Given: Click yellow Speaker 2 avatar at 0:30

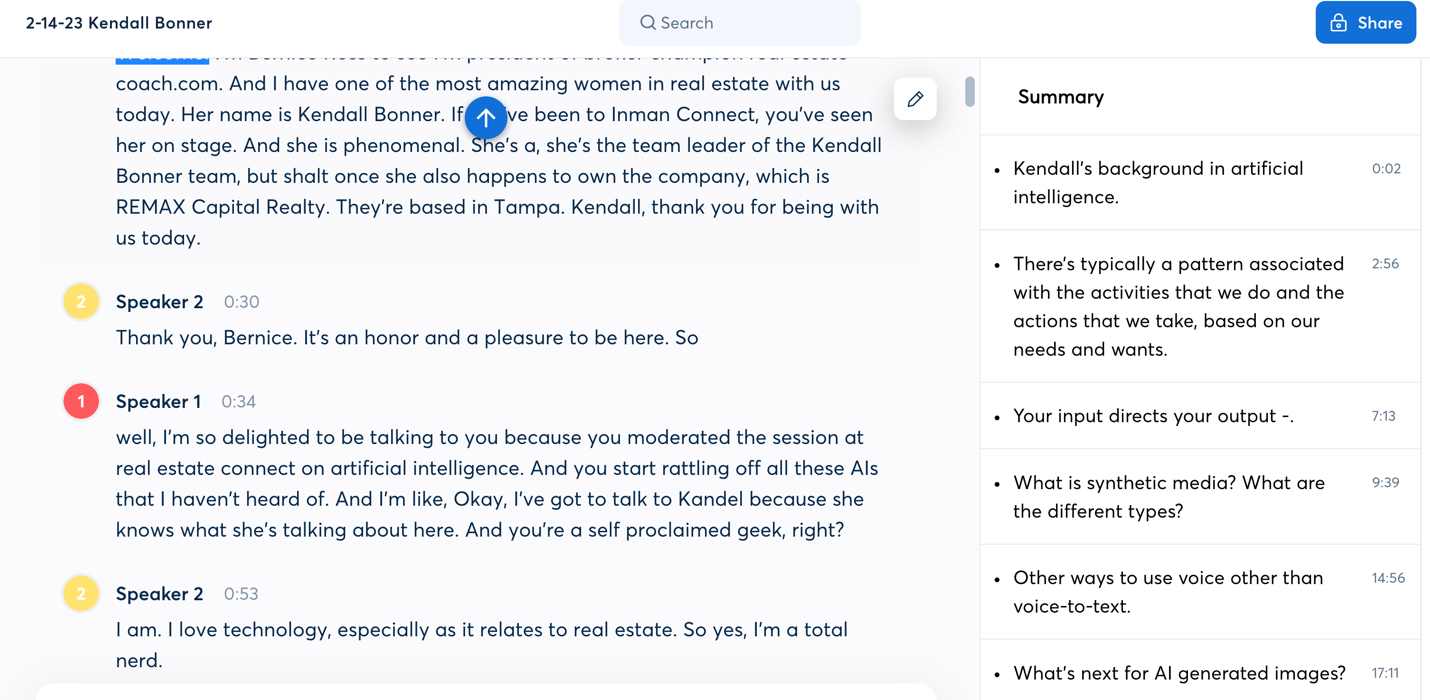Looking at the screenshot, I should 81,301.
